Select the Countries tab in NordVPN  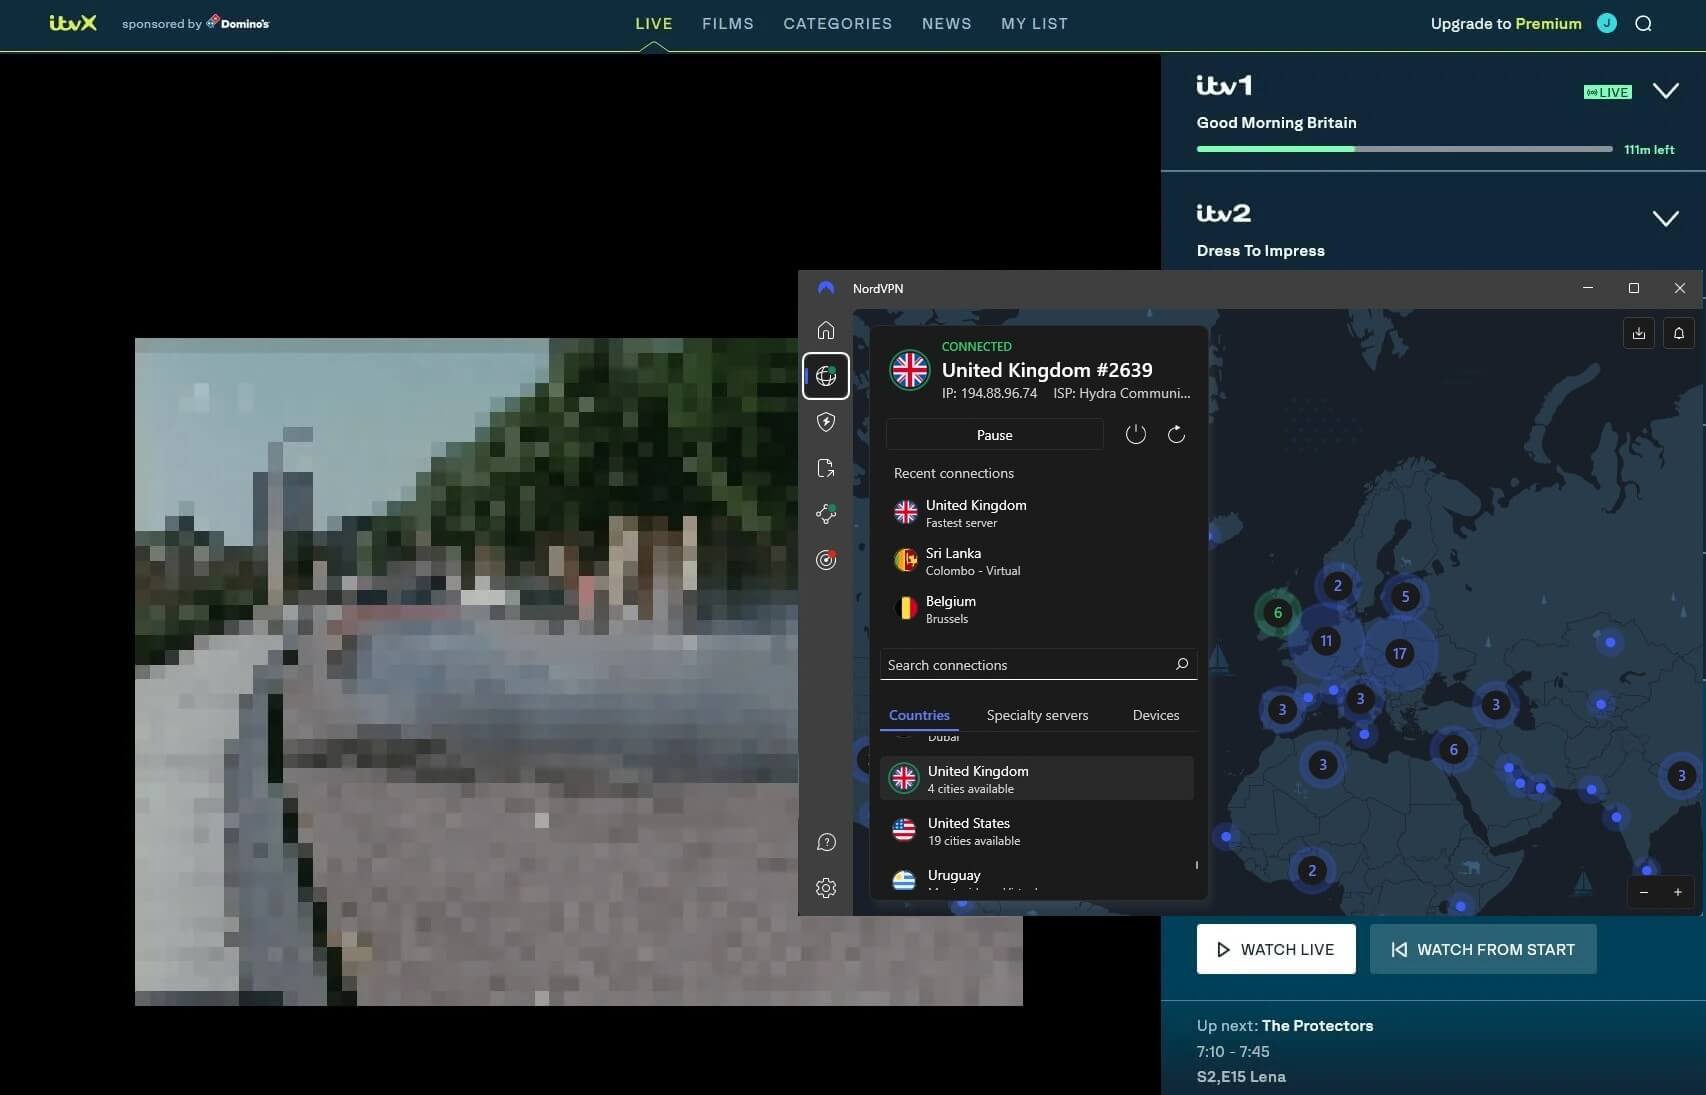click(919, 715)
